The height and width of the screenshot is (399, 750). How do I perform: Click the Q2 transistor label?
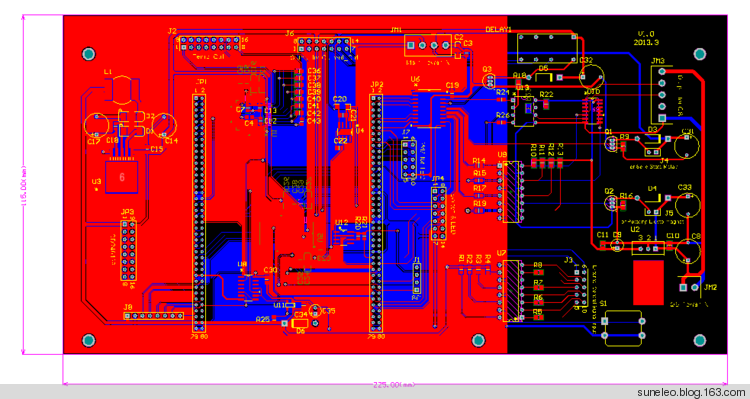pyautogui.click(x=609, y=191)
